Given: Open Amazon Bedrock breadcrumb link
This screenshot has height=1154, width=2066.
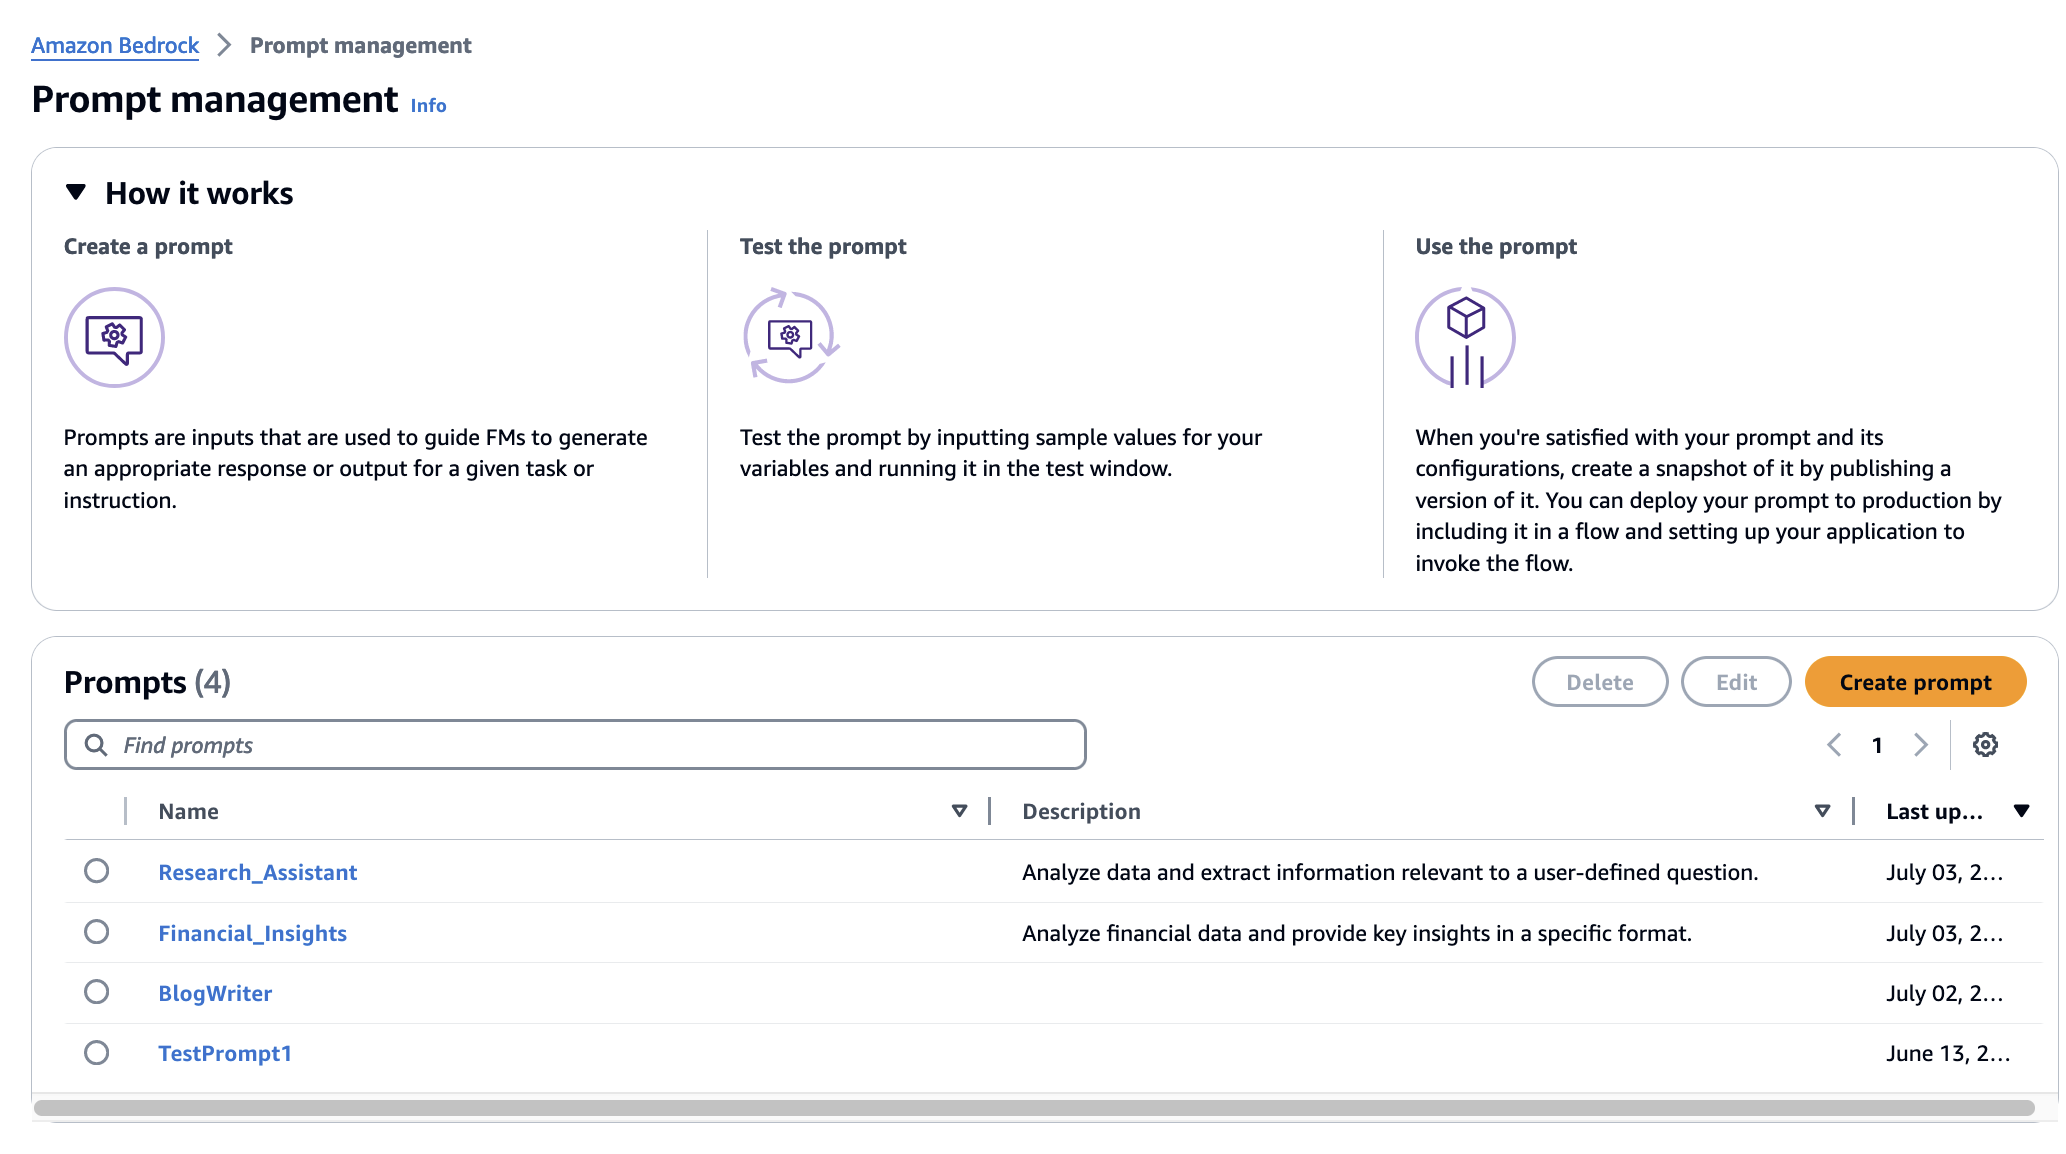Looking at the screenshot, I should [115, 45].
